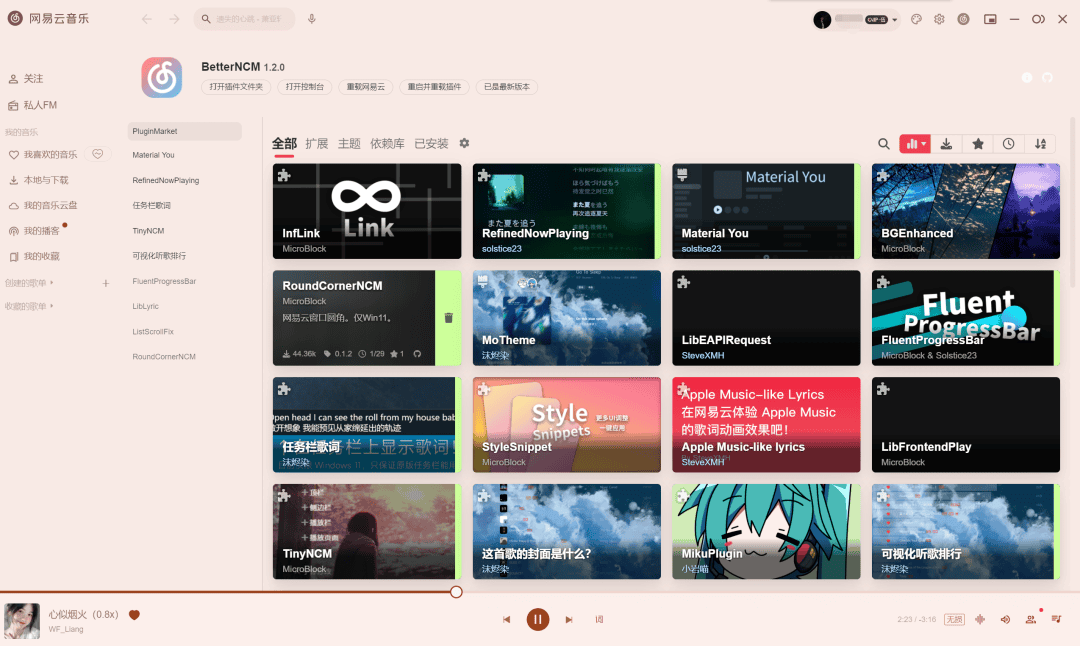Open GitHub icon on RoundCornerNCM card
Viewport: 1080px width, 646px height.
coord(417,354)
